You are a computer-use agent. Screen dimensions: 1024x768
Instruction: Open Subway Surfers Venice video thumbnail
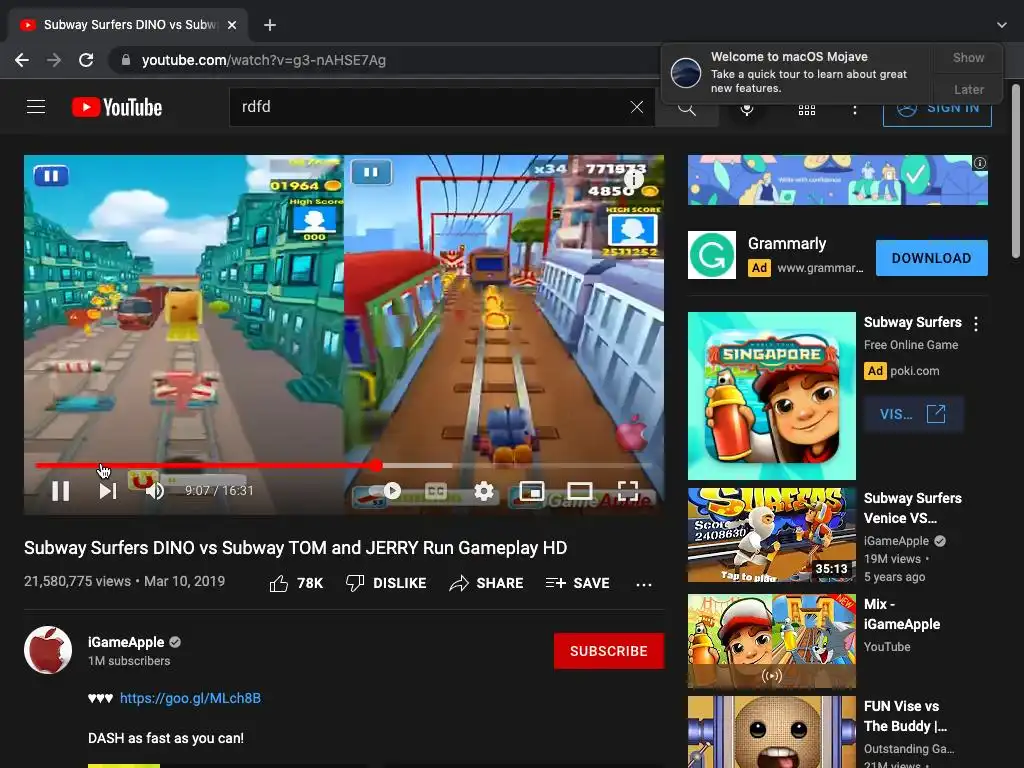pyautogui.click(x=771, y=535)
